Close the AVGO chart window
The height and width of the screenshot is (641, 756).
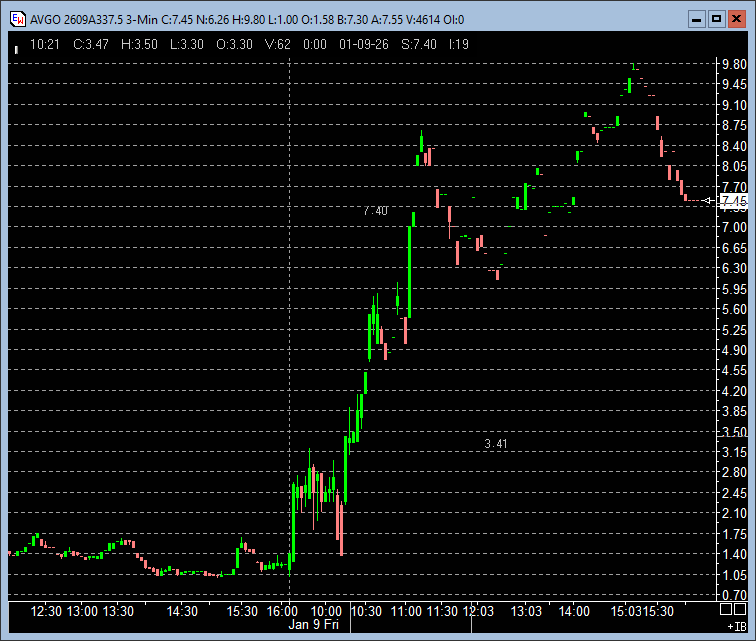(737, 18)
